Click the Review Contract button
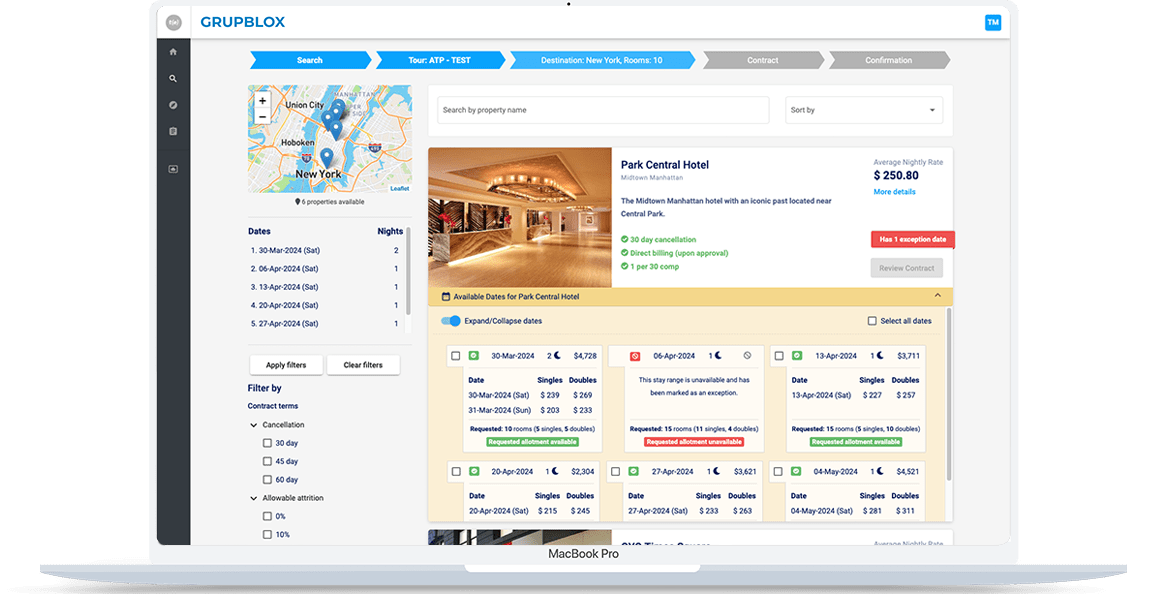Image resolution: width=1175 pixels, height=594 pixels. click(907, 268)
